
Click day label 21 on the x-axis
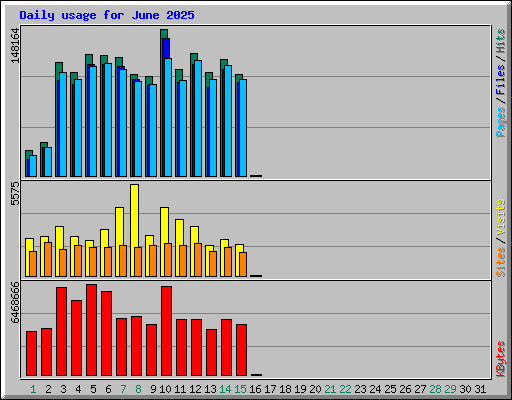[330, 389]
